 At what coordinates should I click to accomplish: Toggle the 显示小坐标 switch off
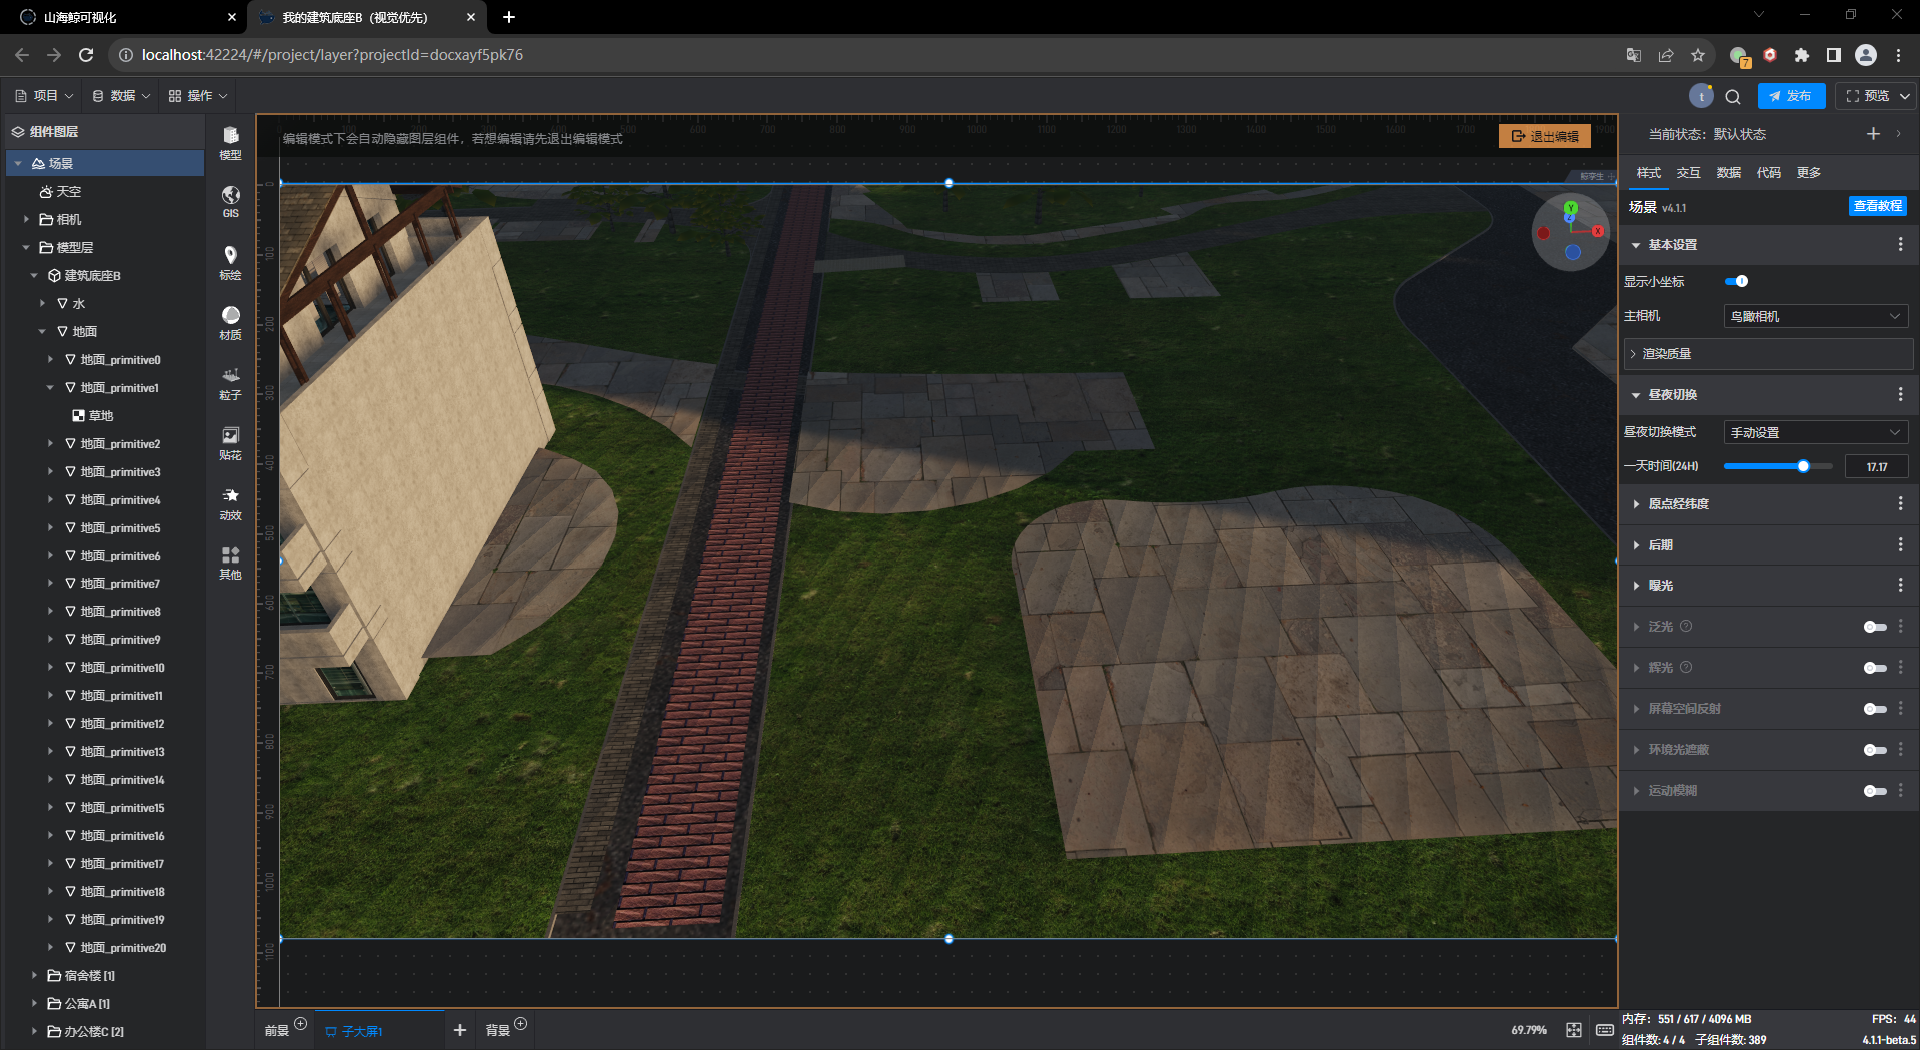point(1737,281)
